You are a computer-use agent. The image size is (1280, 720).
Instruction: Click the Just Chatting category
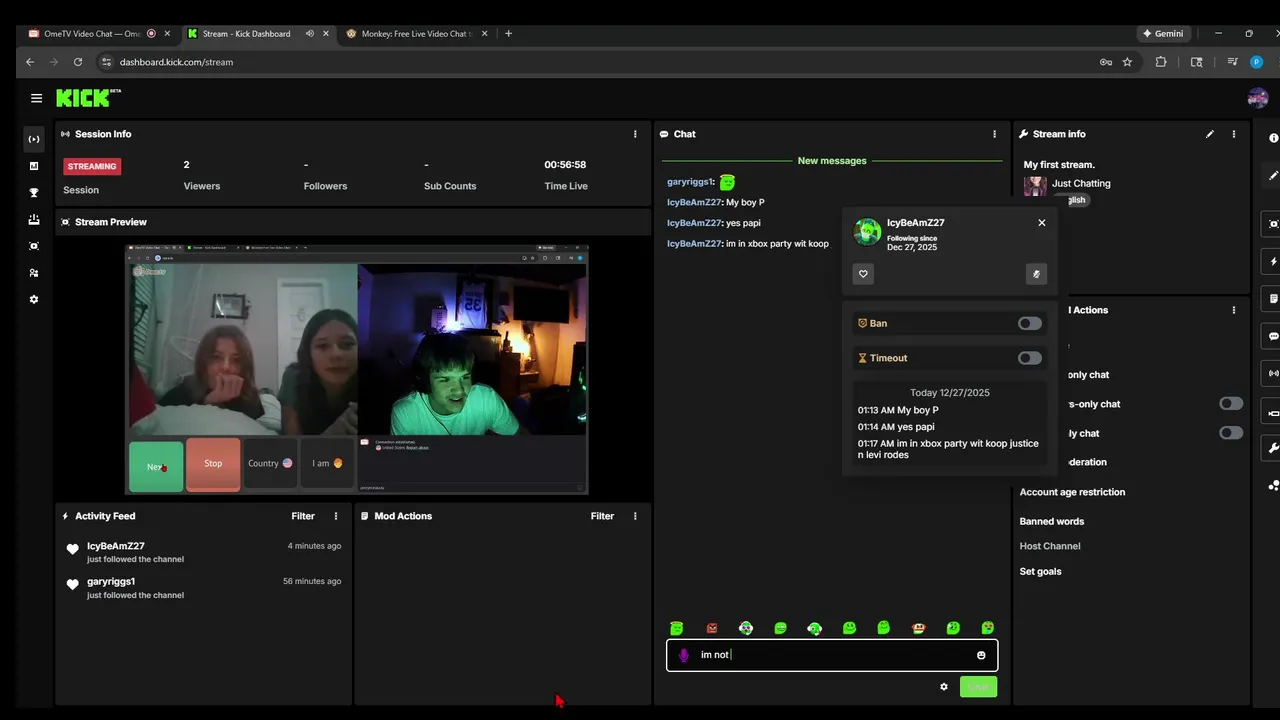pos(1081,184)
